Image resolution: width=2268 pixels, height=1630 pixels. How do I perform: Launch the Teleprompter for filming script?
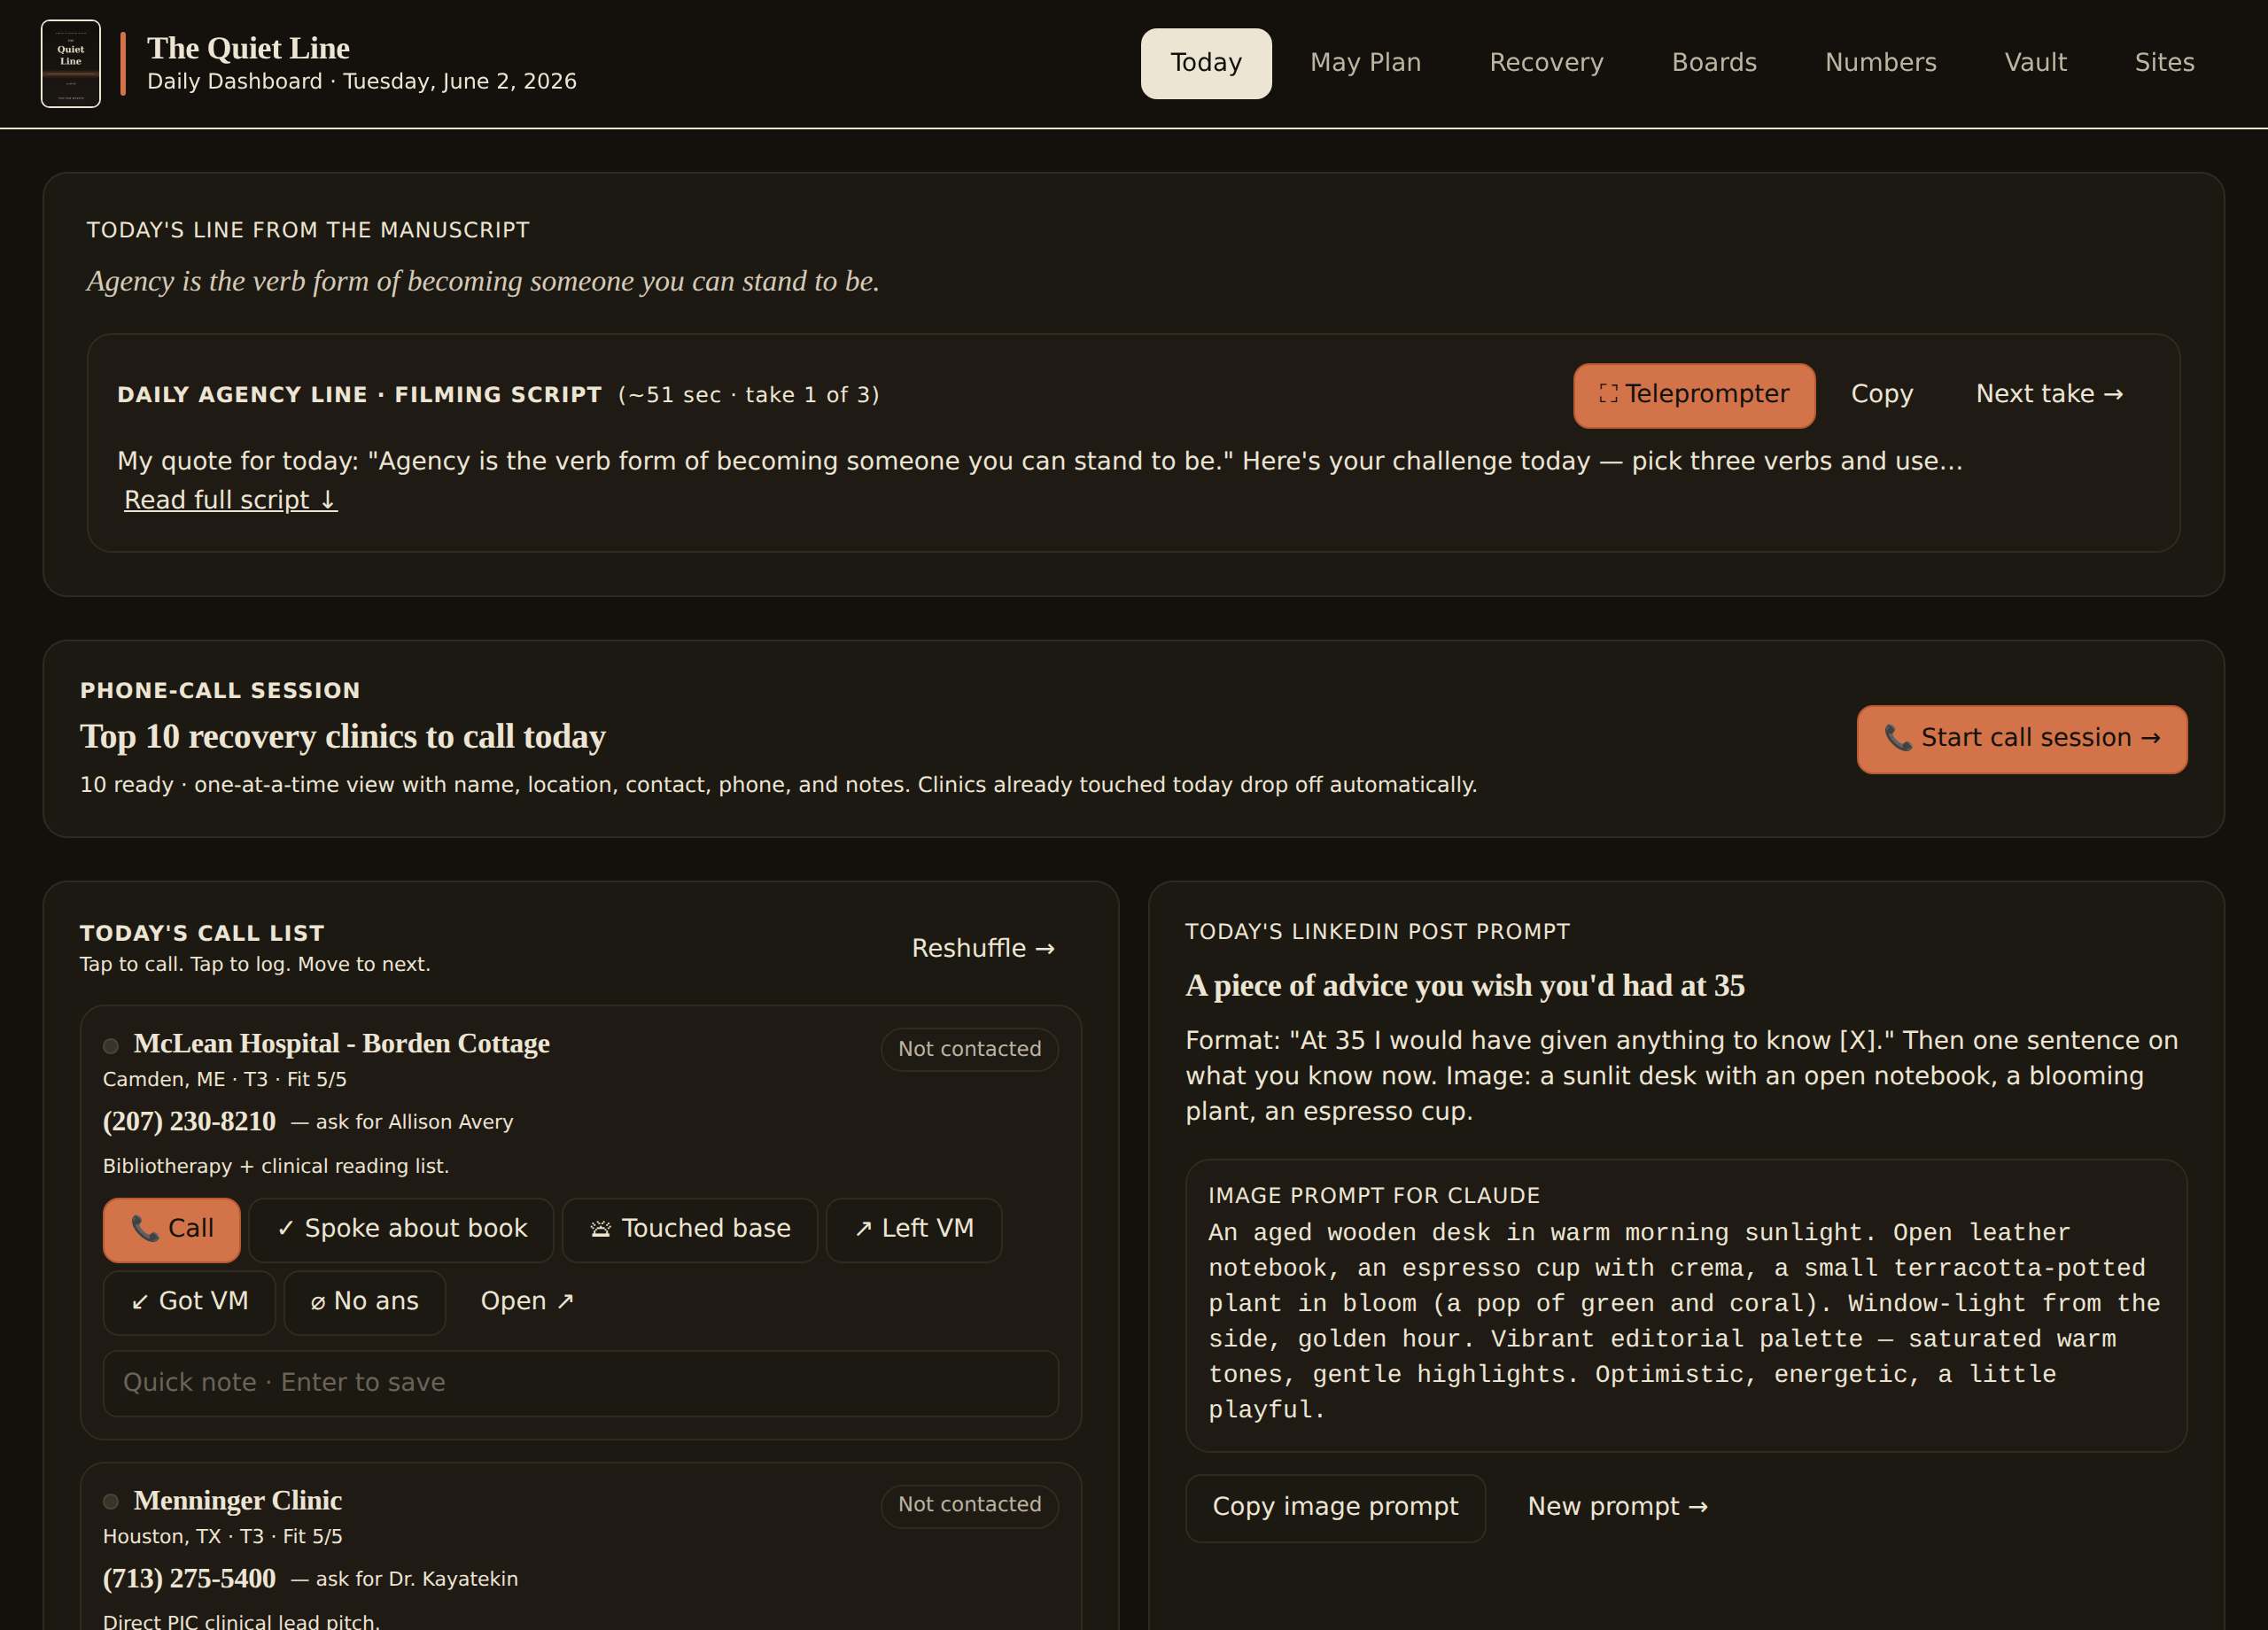tap(1694, 395)
